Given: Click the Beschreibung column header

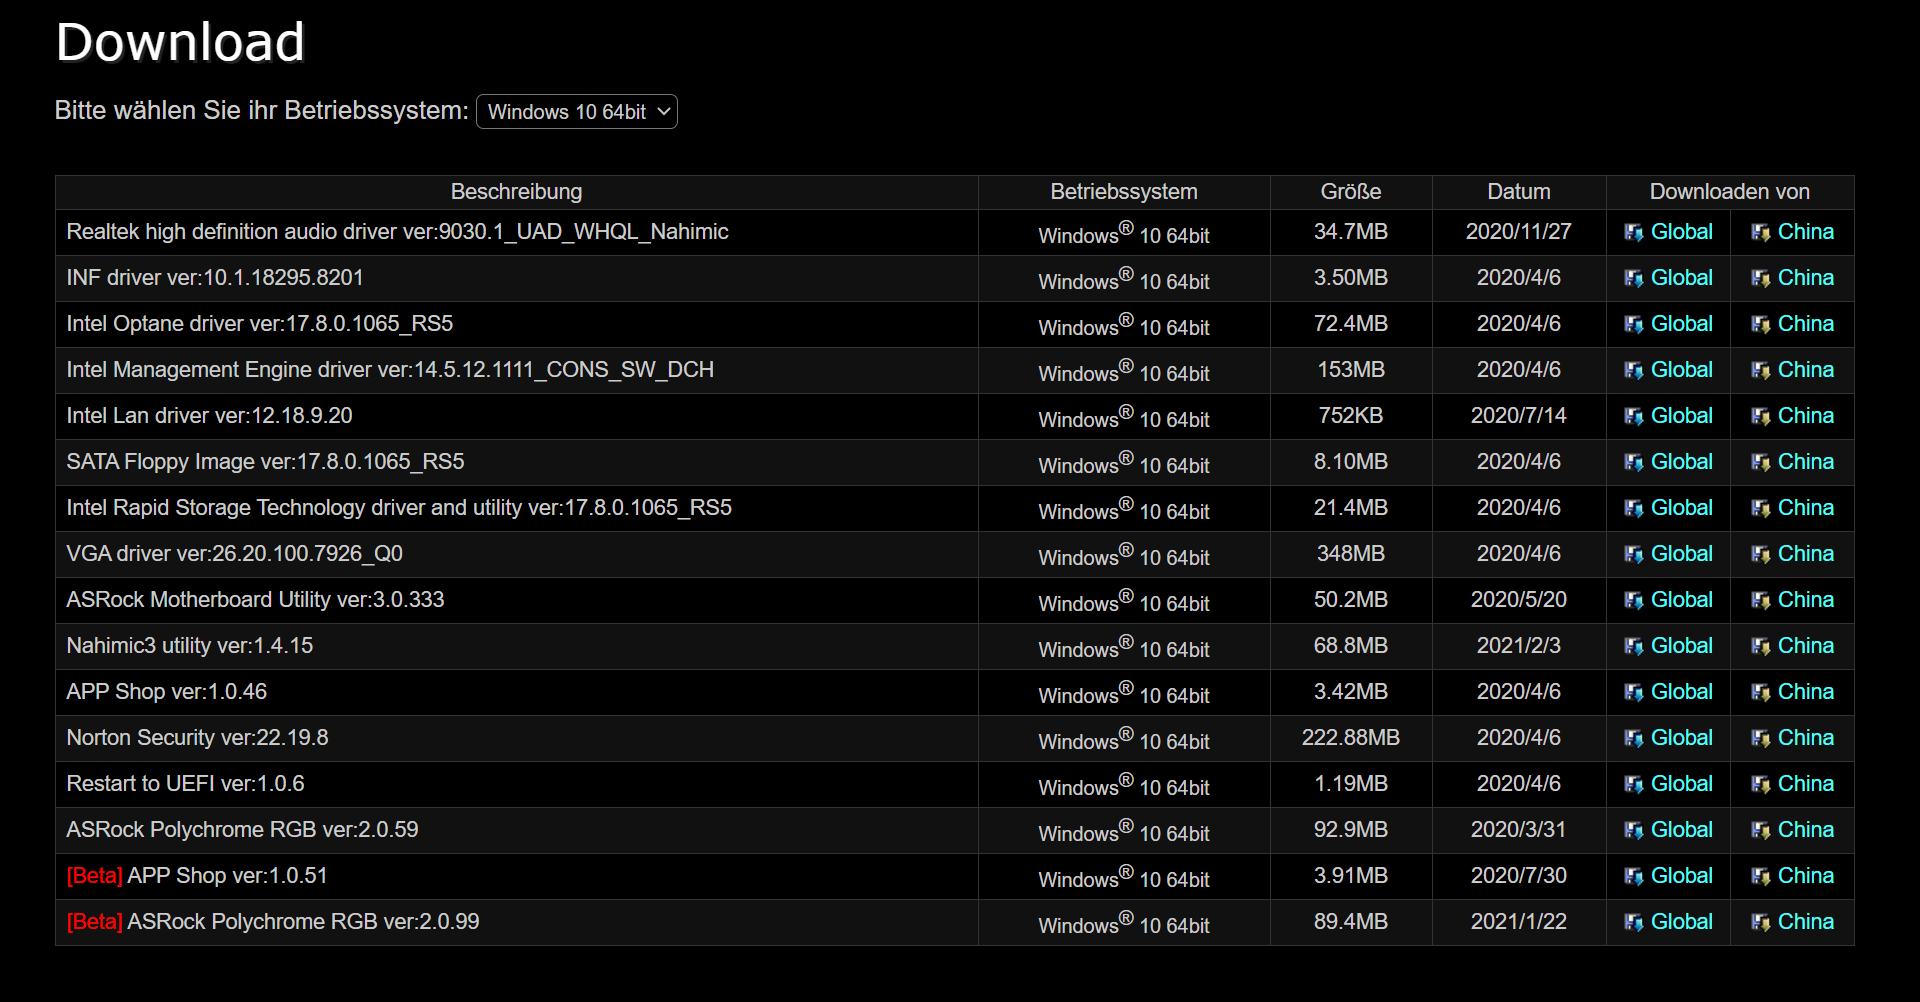Looking at the screenshot, I should 516,192.
